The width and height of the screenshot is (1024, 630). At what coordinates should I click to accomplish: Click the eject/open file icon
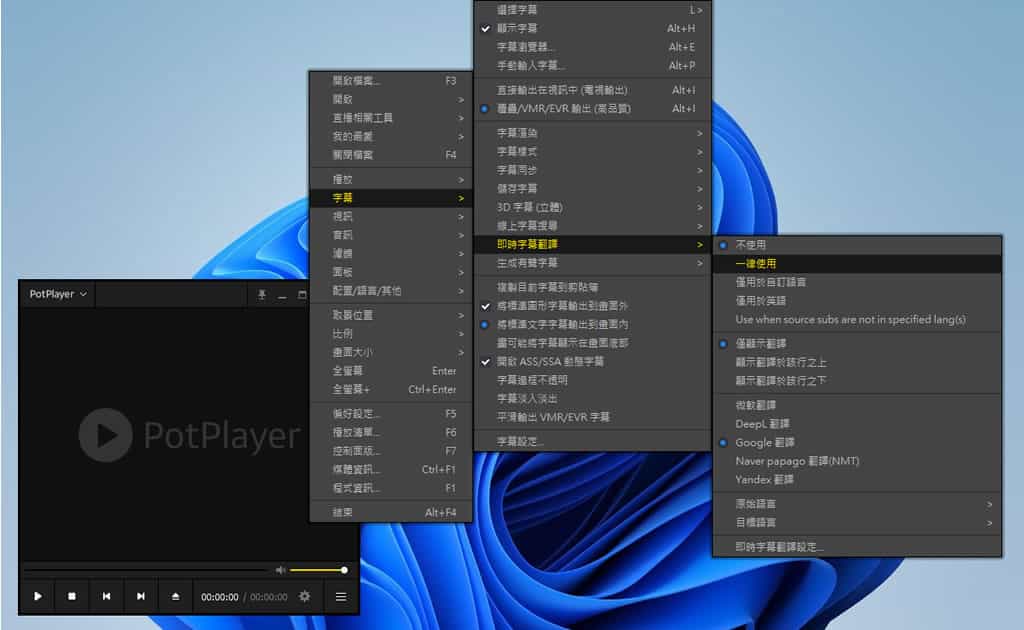(175, 596)
